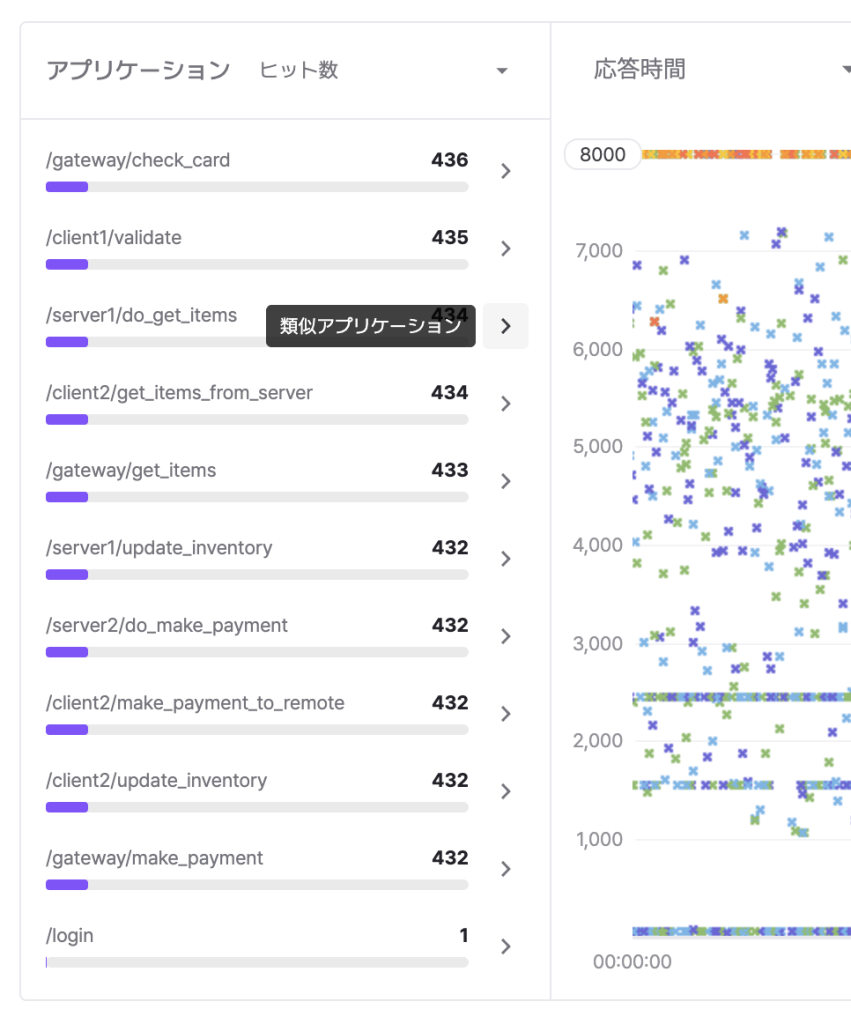Open similar apps chevron for /gateway/check_card
The image size is (851, 1024).
tap(505, 171)
